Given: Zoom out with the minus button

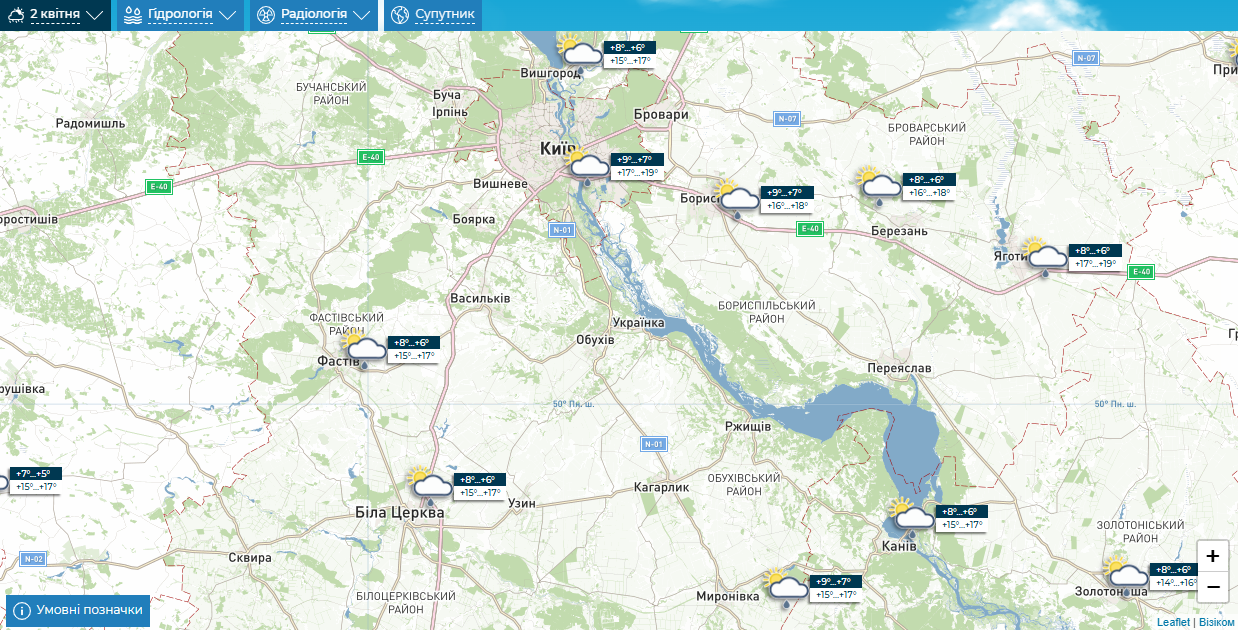Looking at the screenshot, I should pos(1213,586).
